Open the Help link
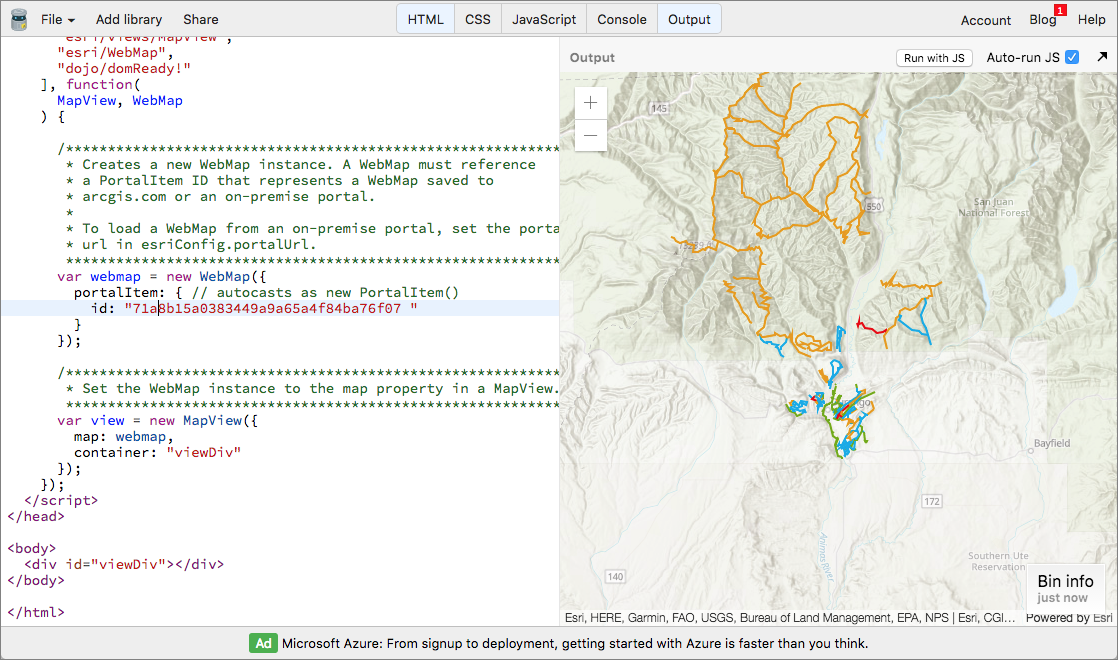Image resolution: width=1118 pixels, height=660 pixels. (1092, 20)
